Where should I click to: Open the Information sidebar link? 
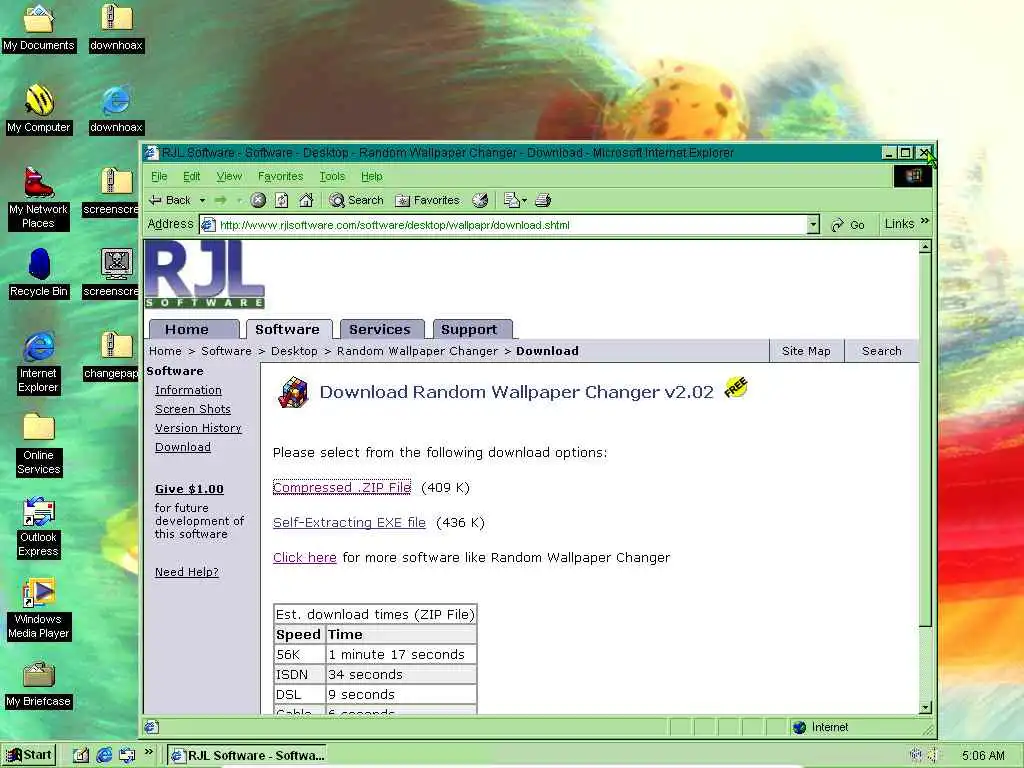[x=188, y=390]
